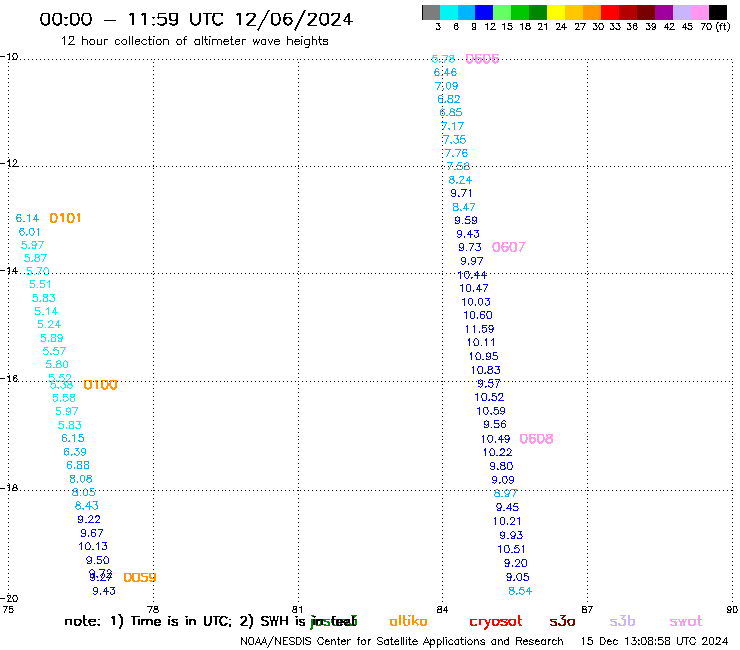Viewport: 740px width, 650px height.
Task: Click the wave height value 5.57
Action: pyautogui.click(x=54, y=351)
